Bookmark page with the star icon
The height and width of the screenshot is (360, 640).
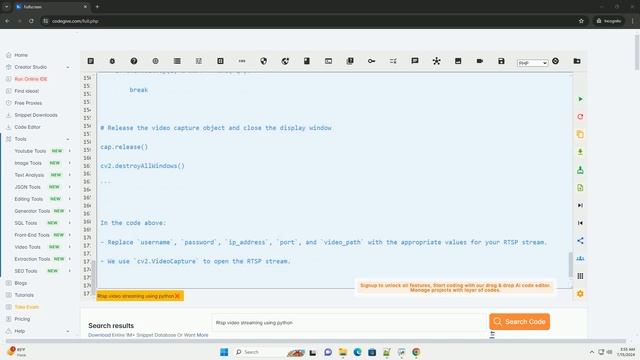[581, 21]
